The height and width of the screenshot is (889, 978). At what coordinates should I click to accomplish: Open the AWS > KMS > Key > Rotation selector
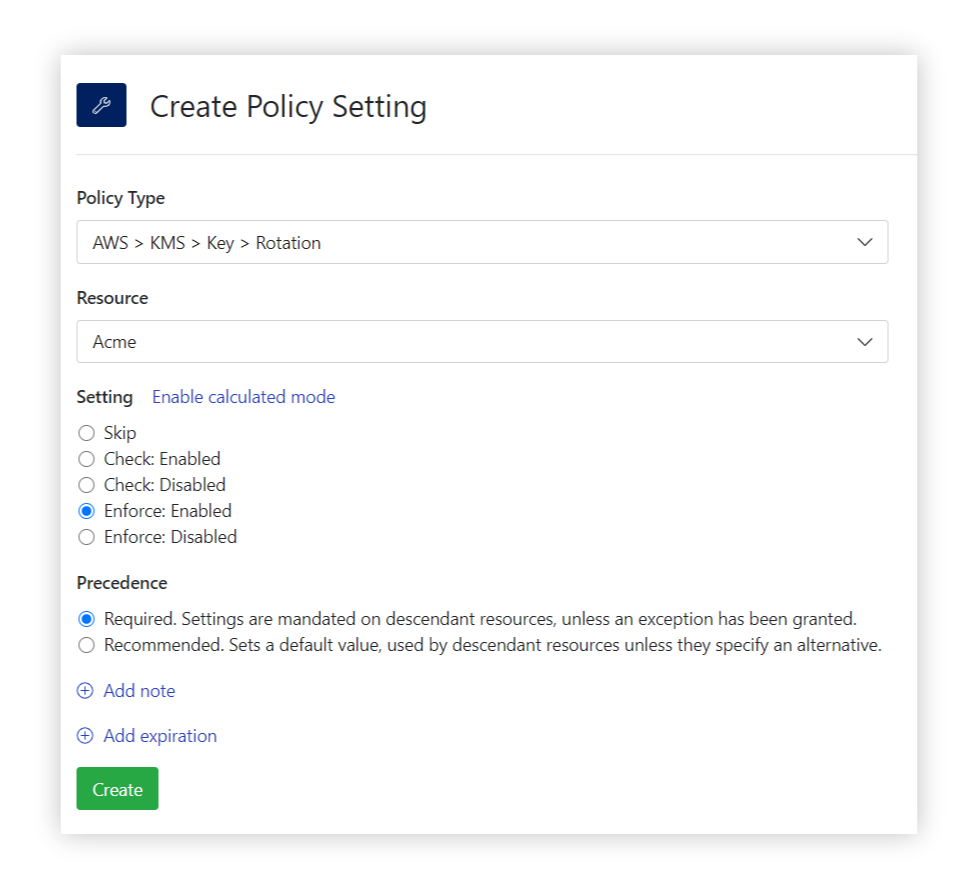482,242
